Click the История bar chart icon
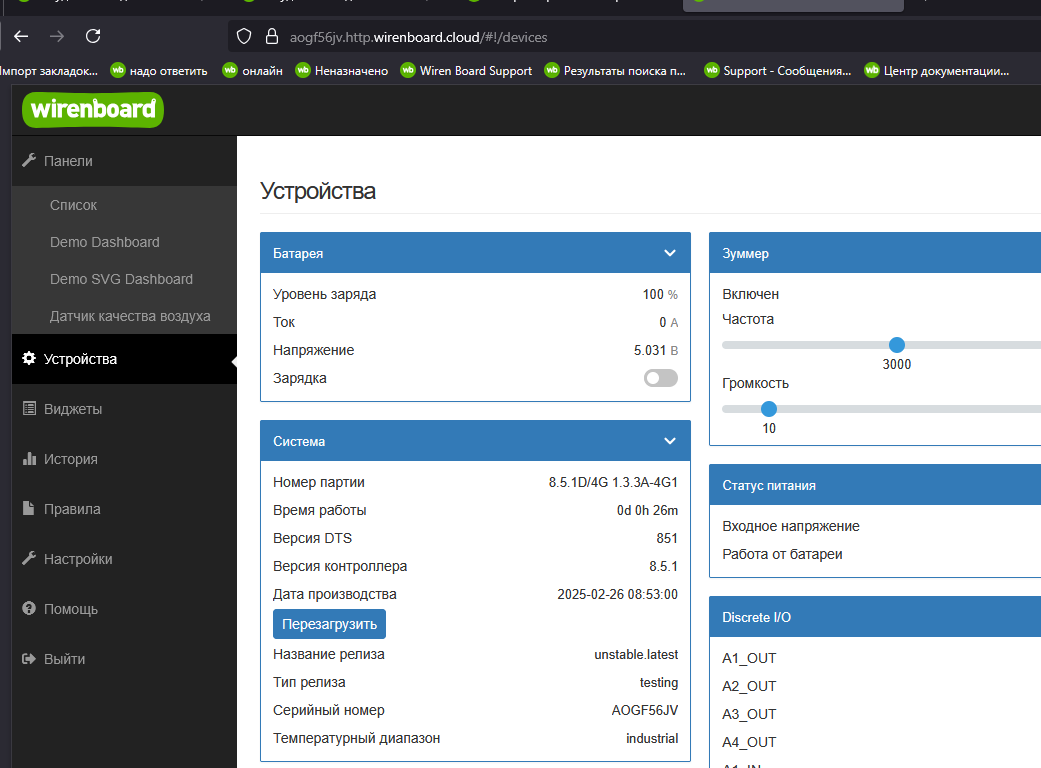This screenshot has height=768, width=1041. (29, 459)
